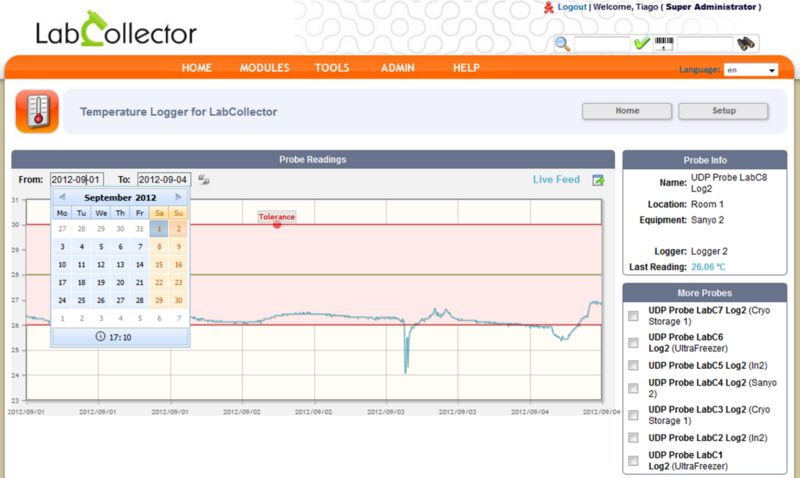
Task: Check UDP Probe LabC2 Log2 checkbox
Action: point(633,438)
